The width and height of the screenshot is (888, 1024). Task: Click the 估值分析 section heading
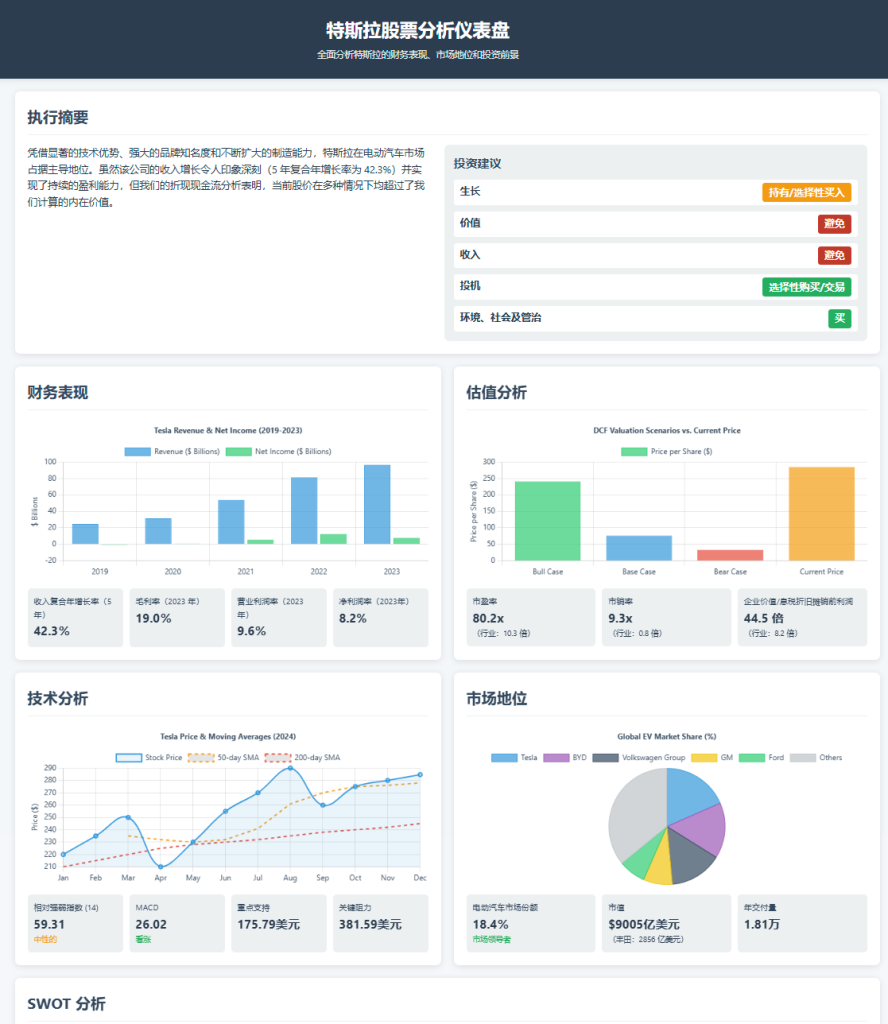pos(496,392)
